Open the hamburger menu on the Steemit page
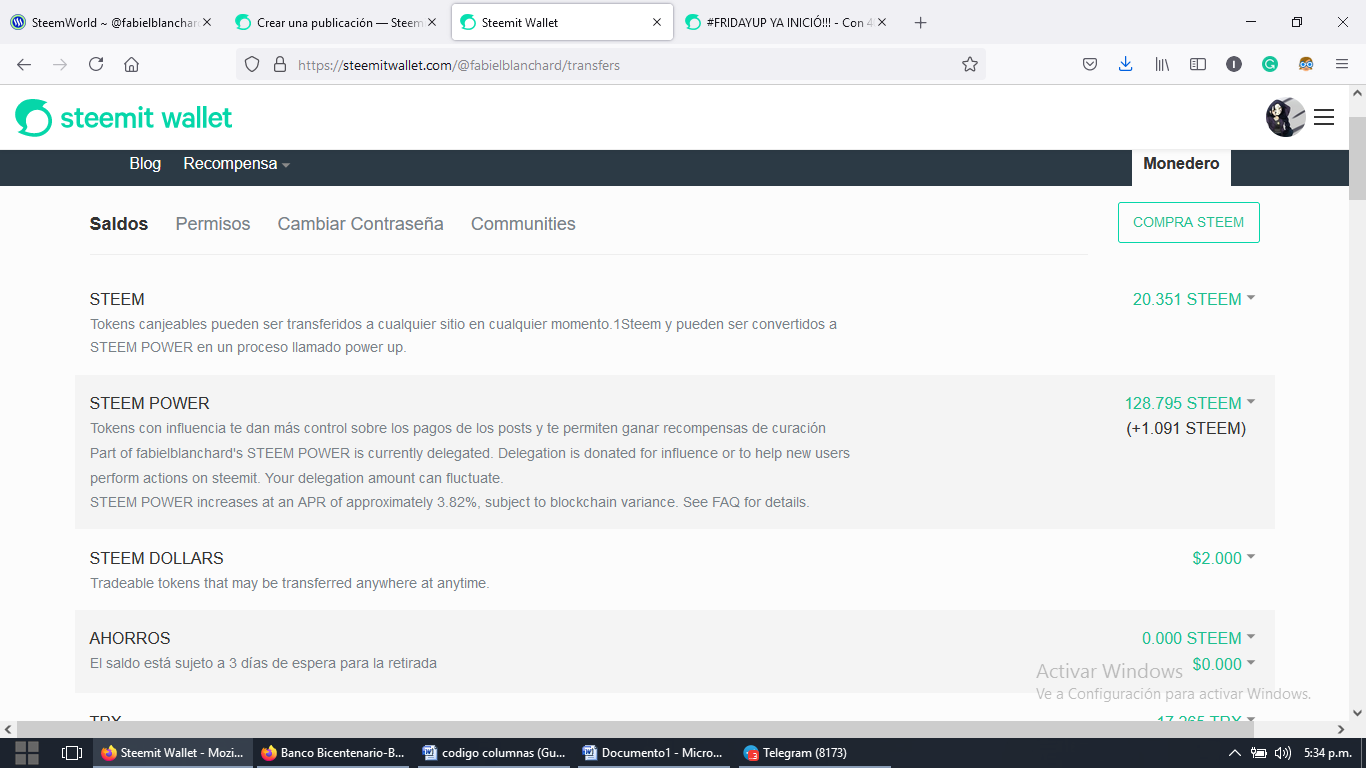The image size is (1366, 768). [x=1324, y=118]
